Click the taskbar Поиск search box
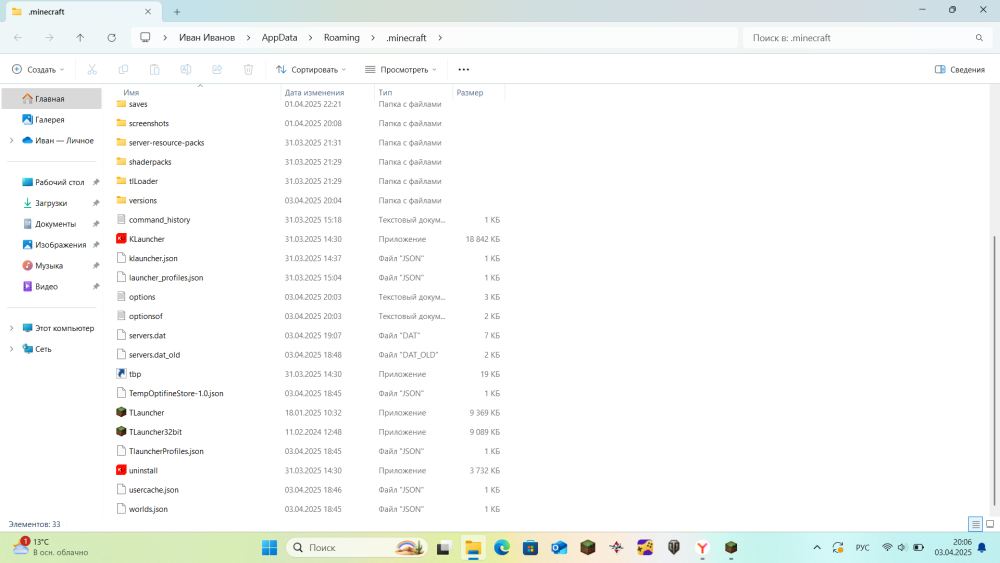1000x563 pixels. pos(357,548)
